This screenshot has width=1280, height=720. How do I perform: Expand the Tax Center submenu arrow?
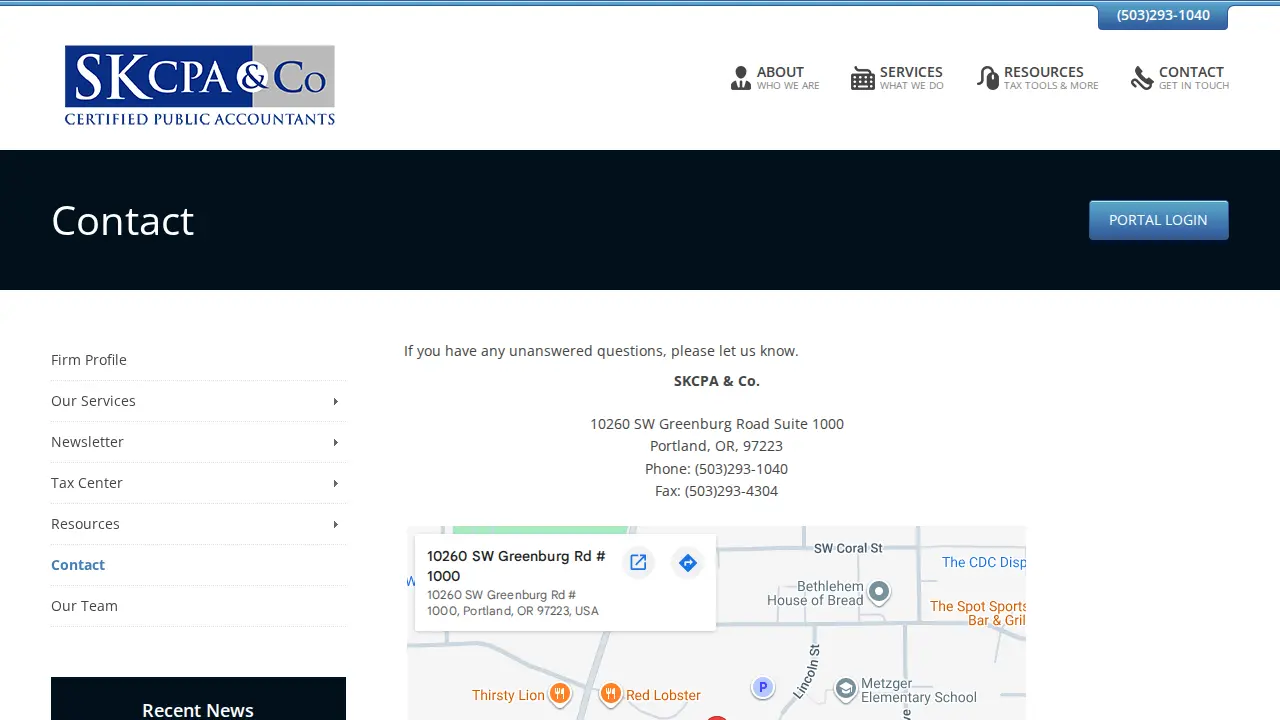(335, 483)
